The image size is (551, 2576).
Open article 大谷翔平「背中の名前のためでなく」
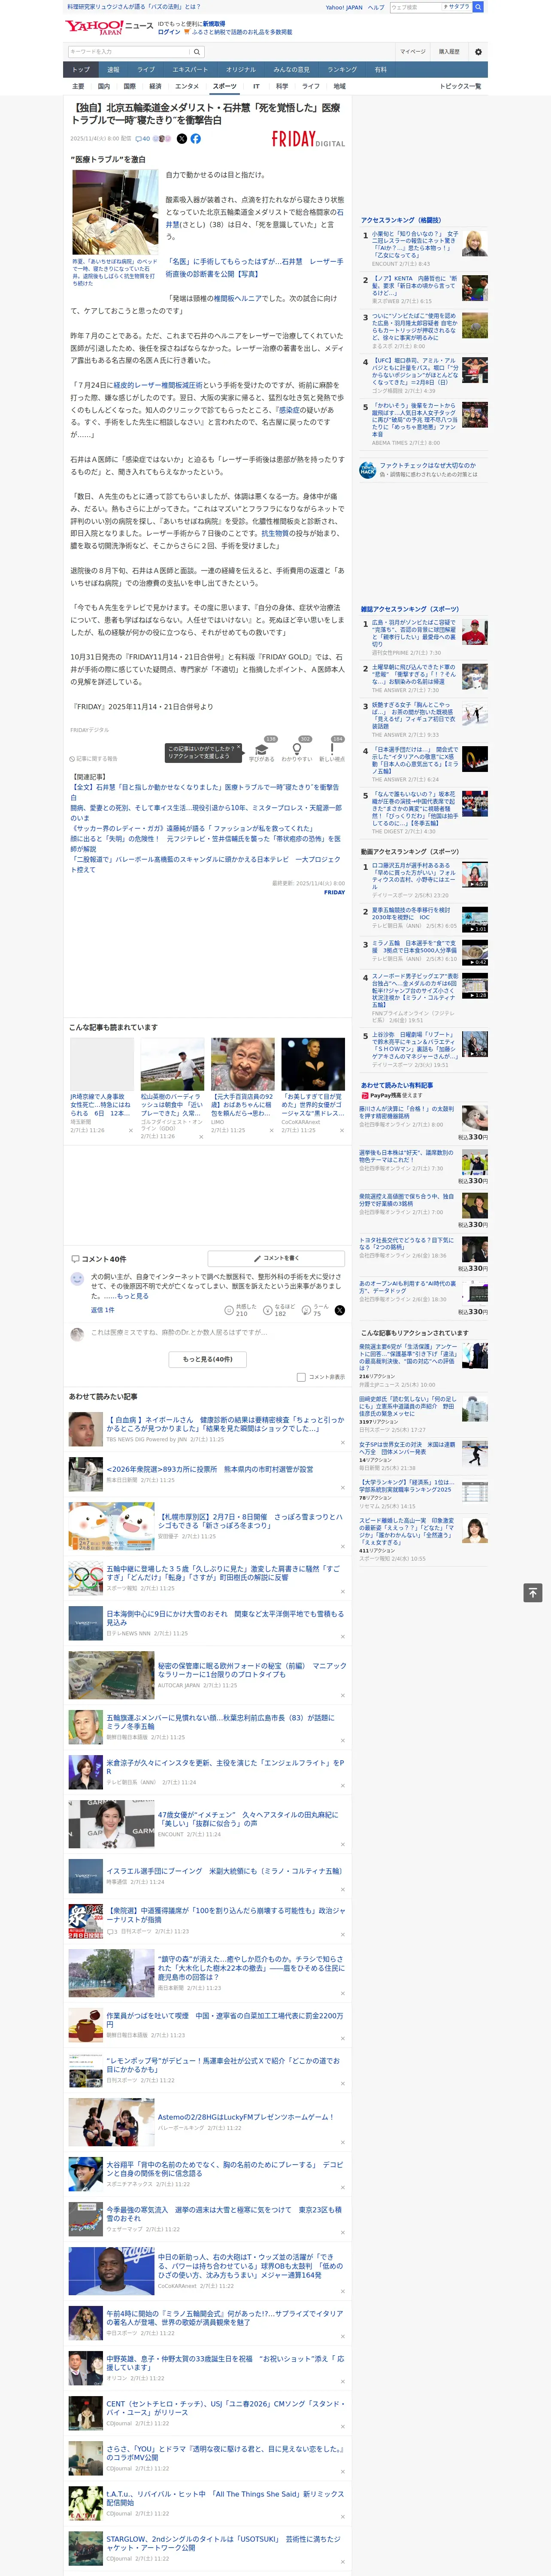[x=225, y=2169]
